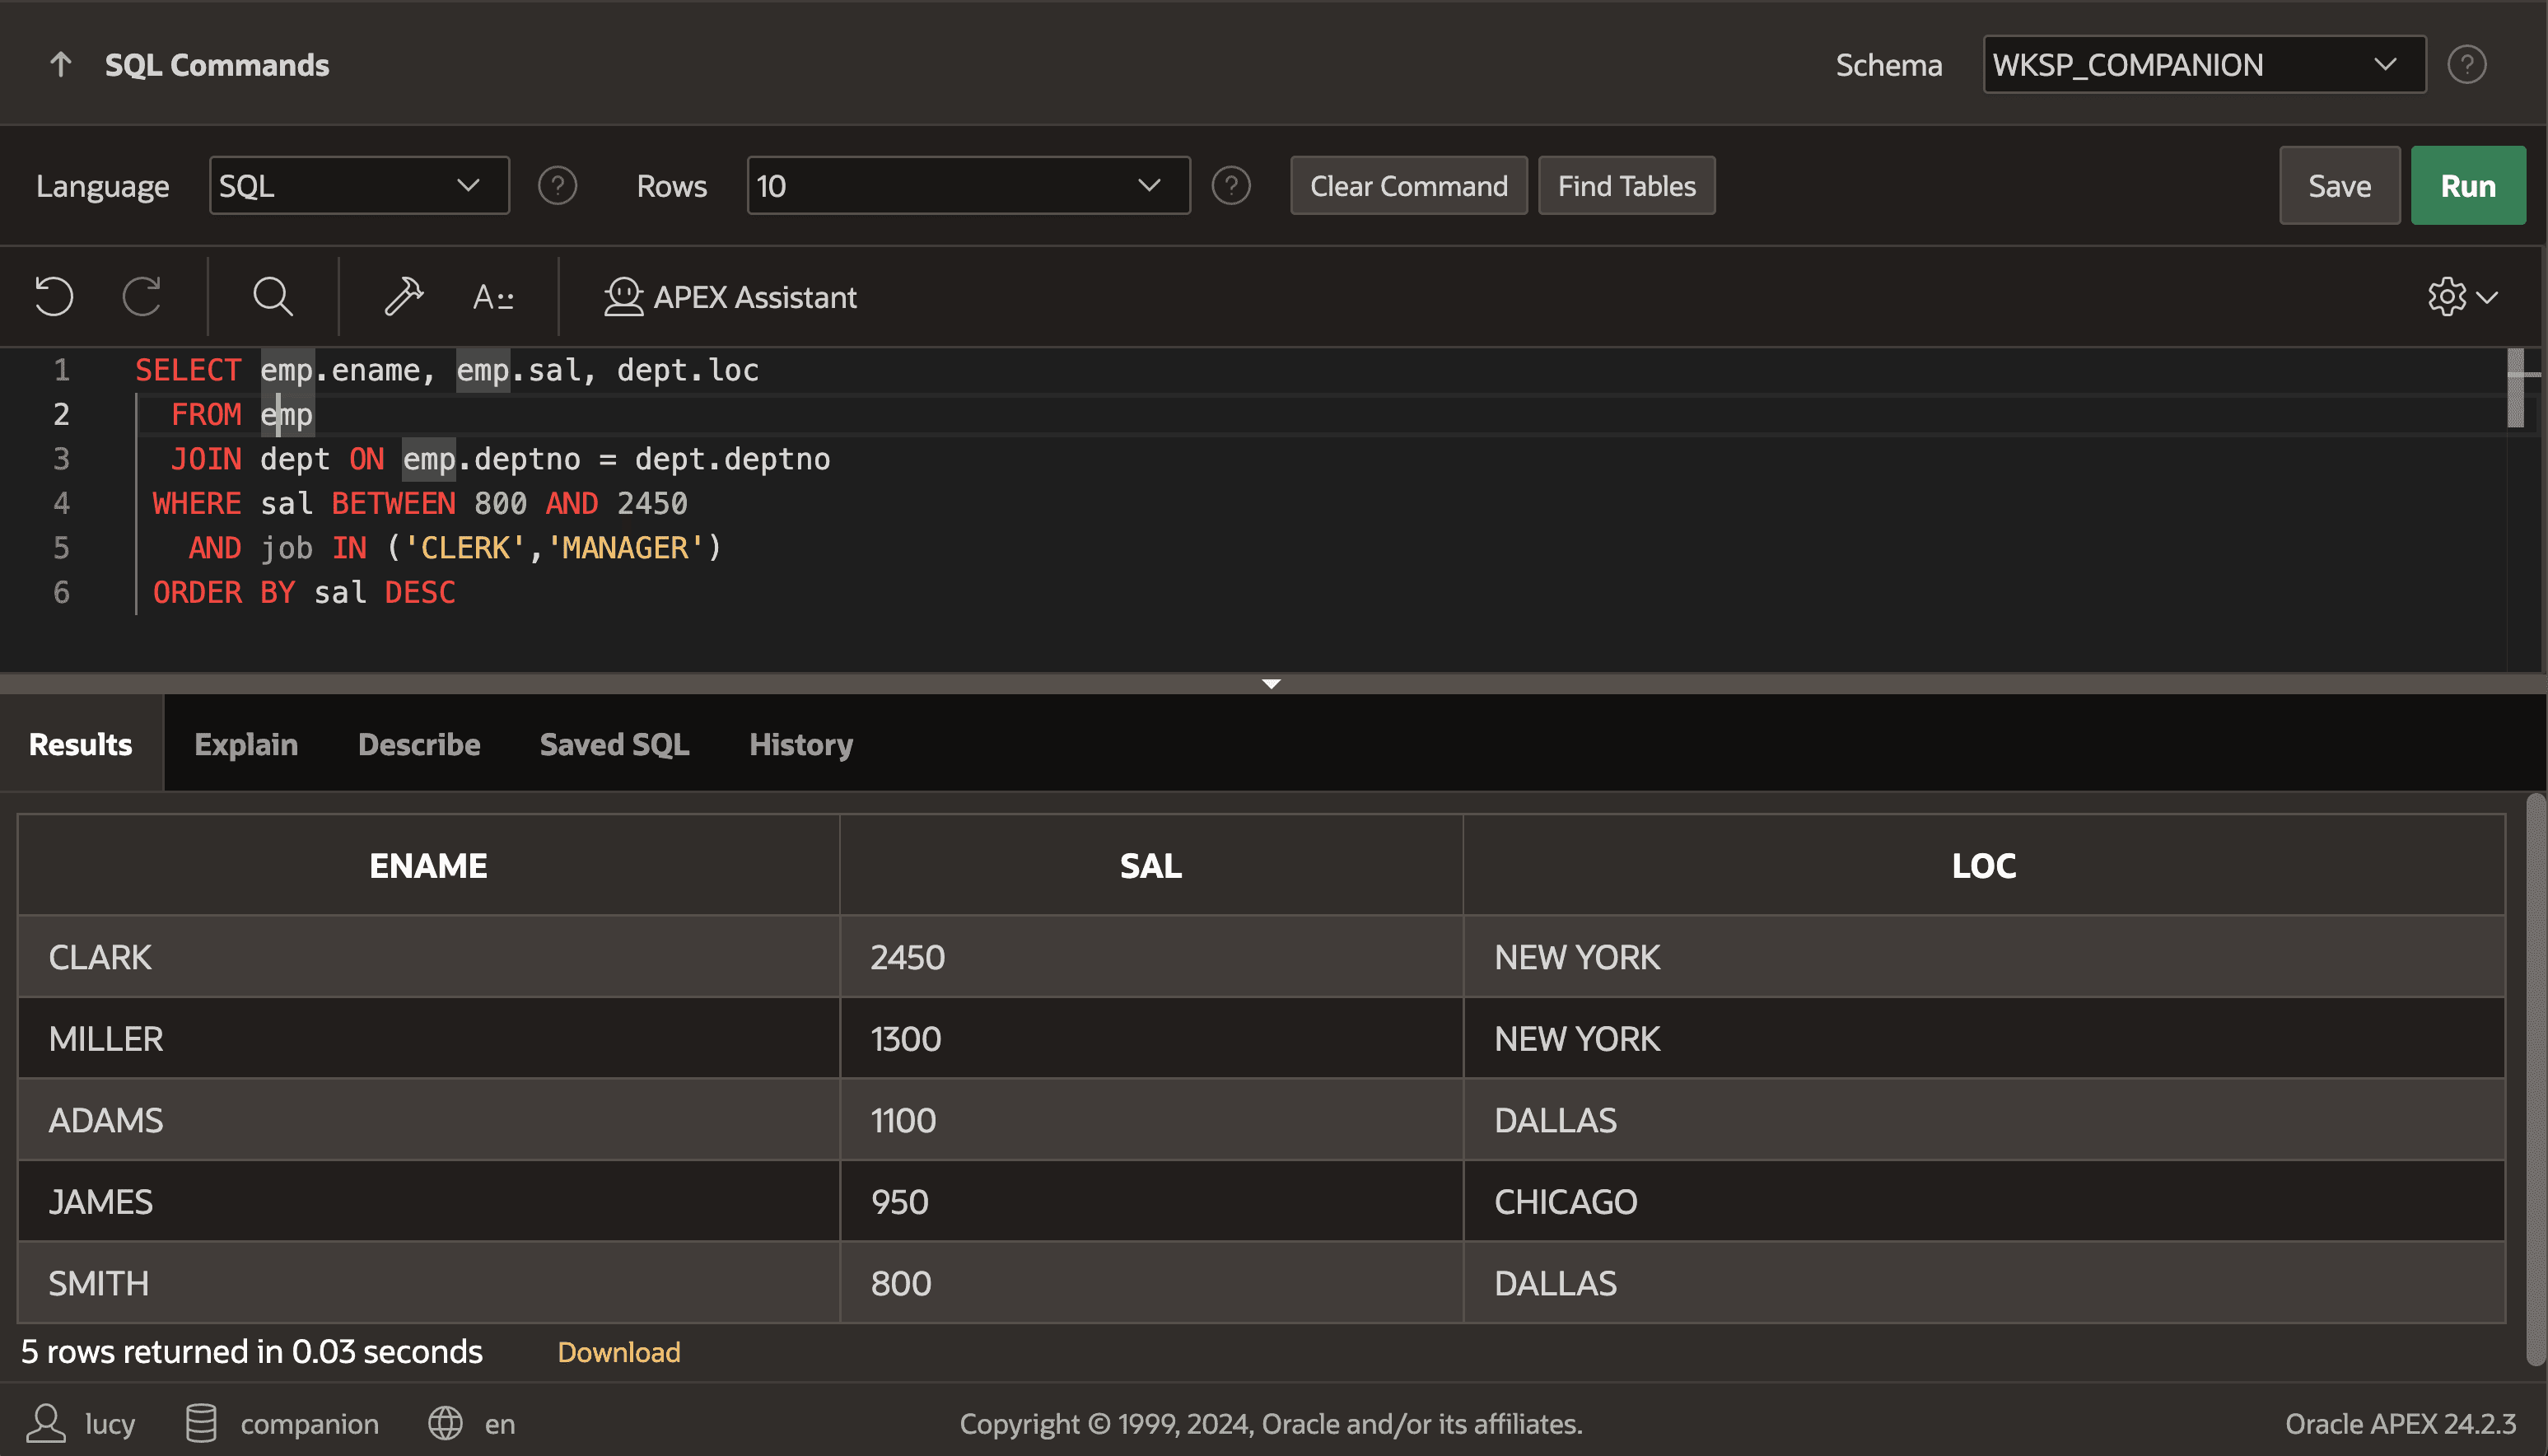This screenshot has height=1456, width=2548.
Task: Open help icon next to Language dropdown
Action: click(x=557, y=186)
